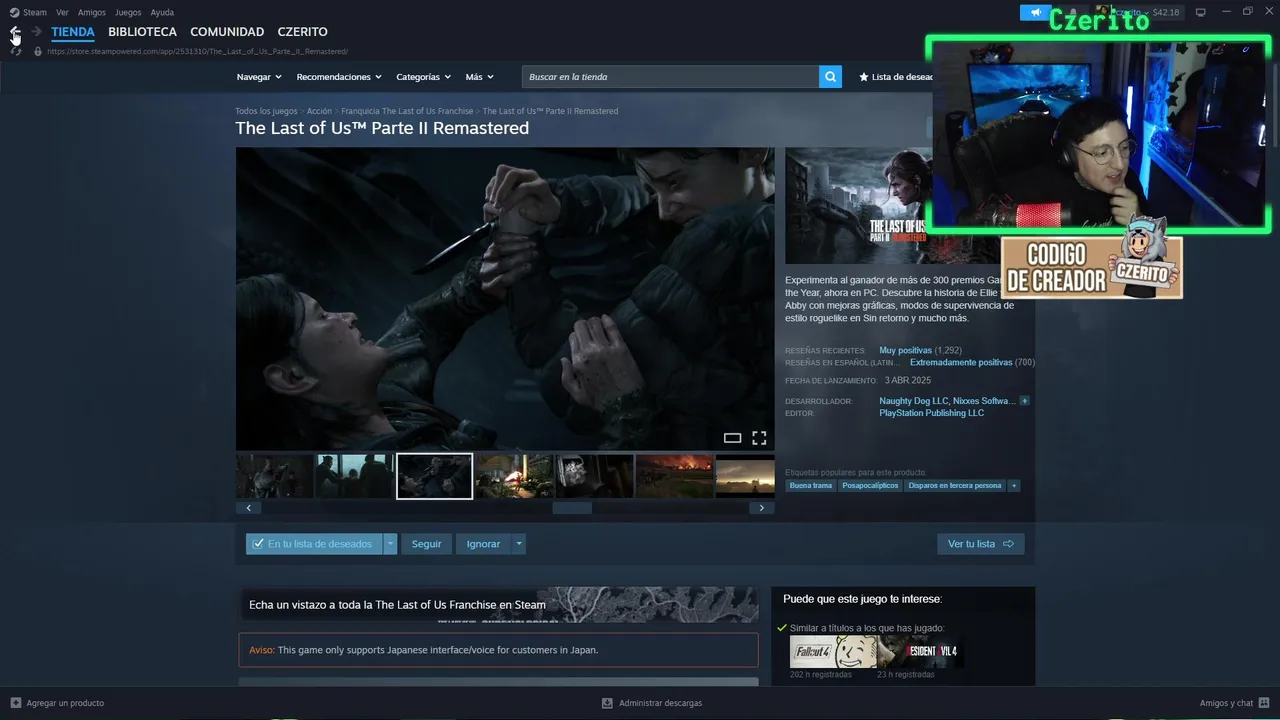Switch to the BIBLIOTECA tab
Image resolution: width=1280 pixels, height=720 pixels.
pos(142,32)
